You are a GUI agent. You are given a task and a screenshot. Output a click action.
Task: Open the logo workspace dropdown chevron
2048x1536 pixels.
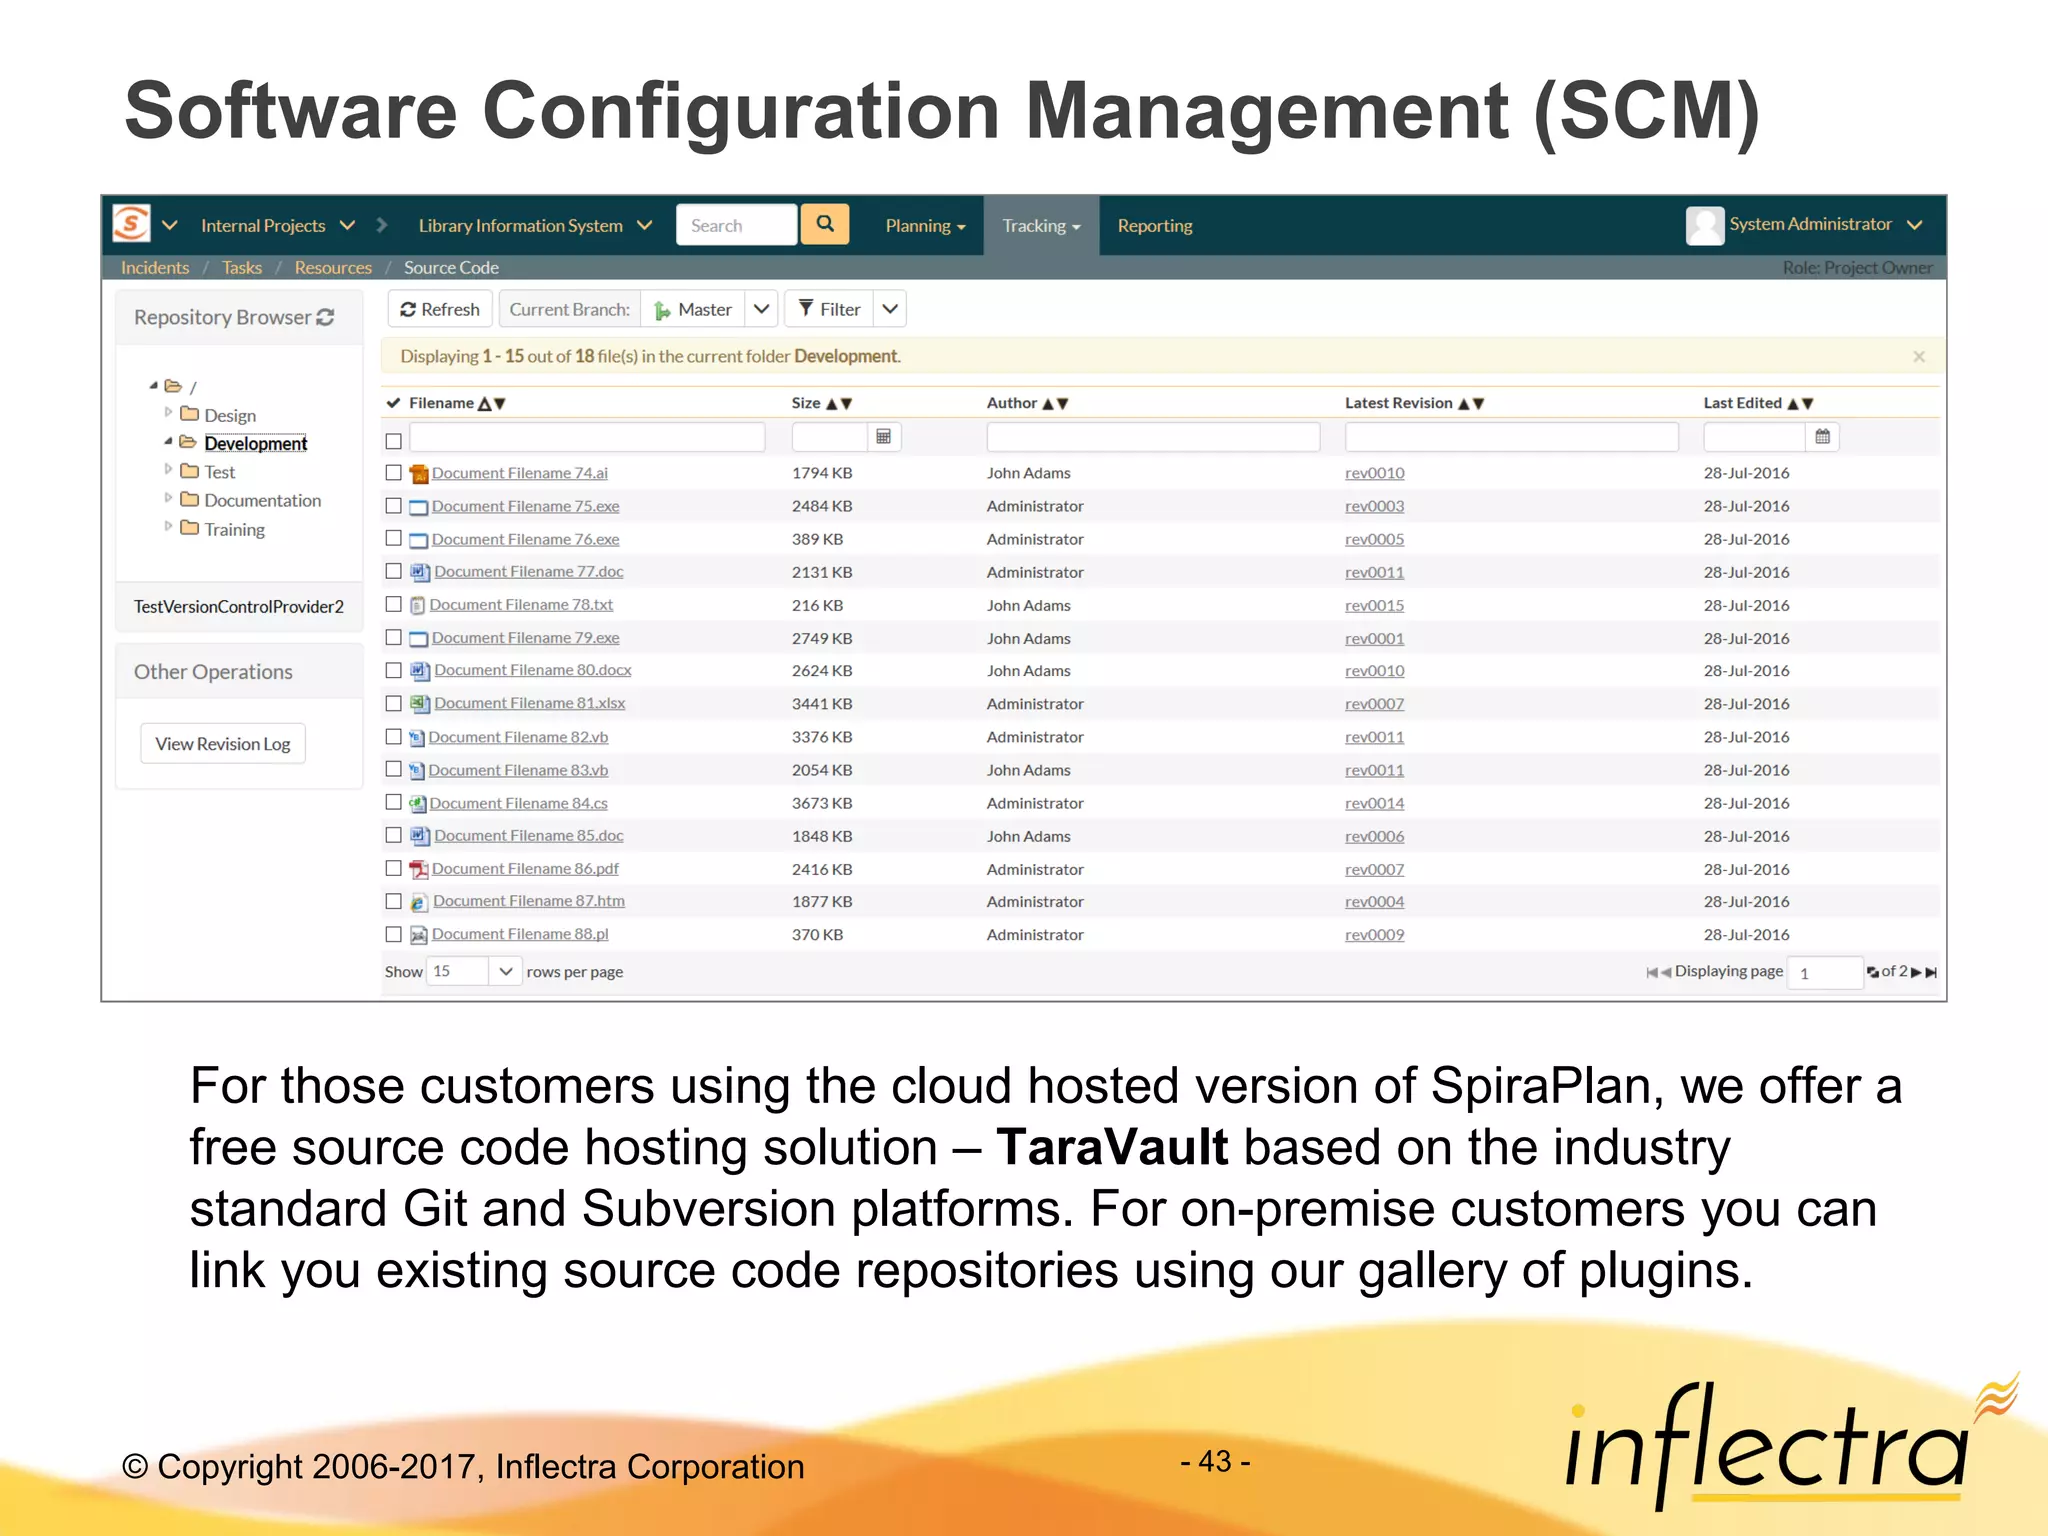pos(169,225)
